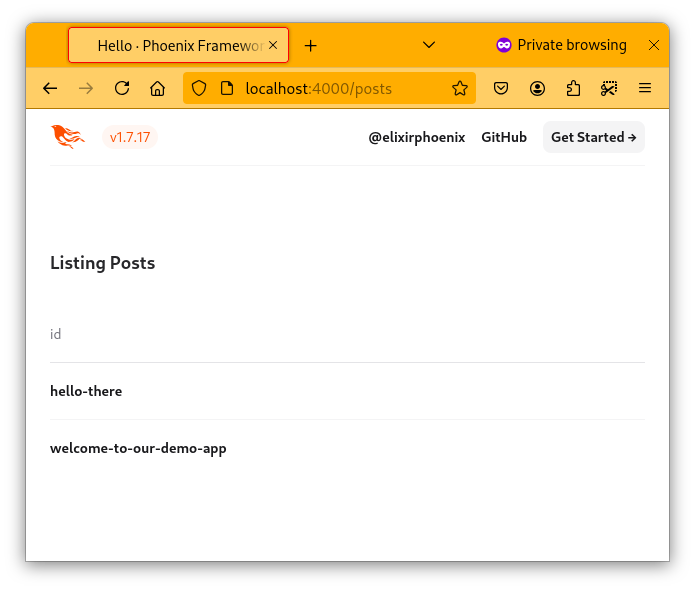Reload the current page
This screenshot has width=695, height=590.
(x=122, y=88)
